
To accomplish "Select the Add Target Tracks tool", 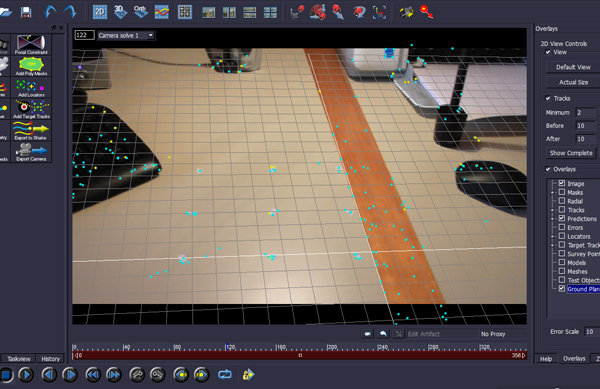I will pyautogui.click(x=31, y=109).
